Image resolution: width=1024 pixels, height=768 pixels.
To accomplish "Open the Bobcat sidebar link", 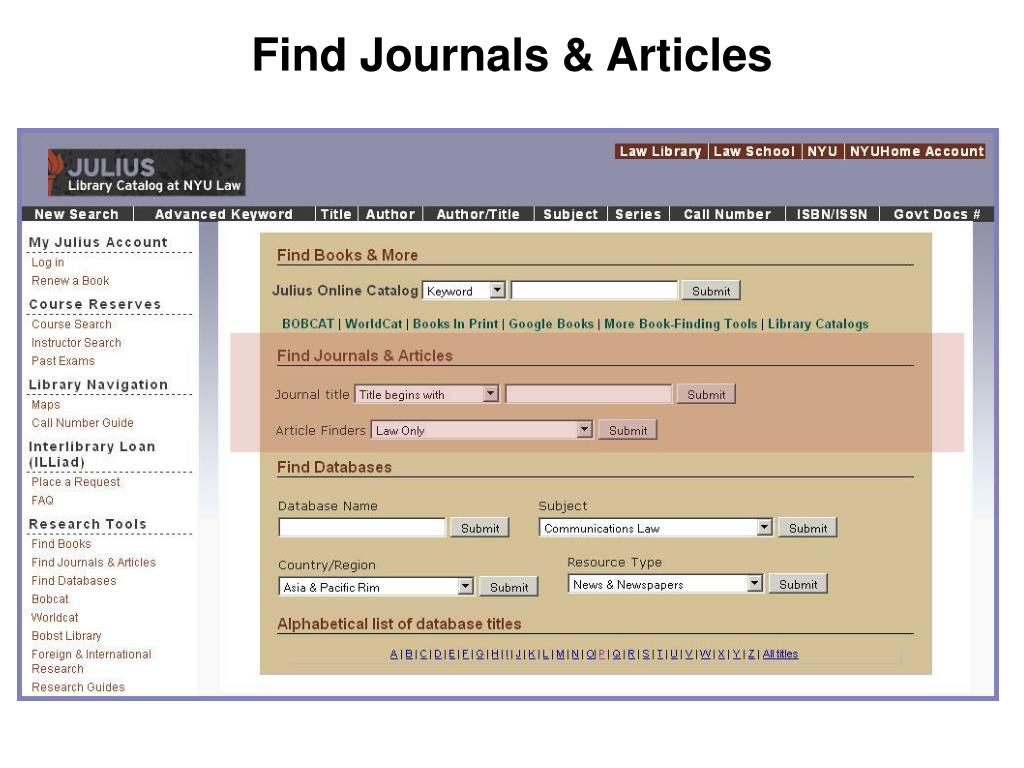I will point(50,599).
